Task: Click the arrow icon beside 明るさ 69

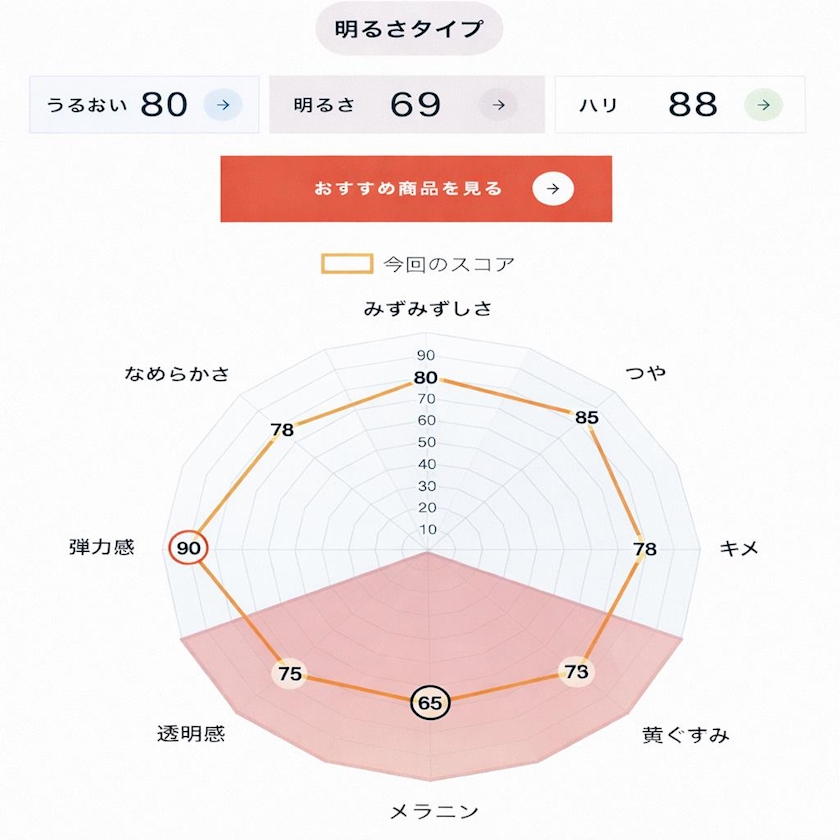Action: [498, 104]
